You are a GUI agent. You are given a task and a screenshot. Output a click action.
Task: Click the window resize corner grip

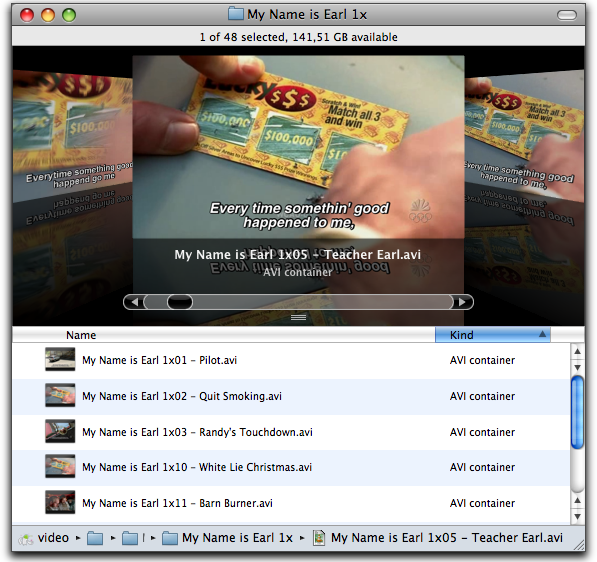point(579,545)
